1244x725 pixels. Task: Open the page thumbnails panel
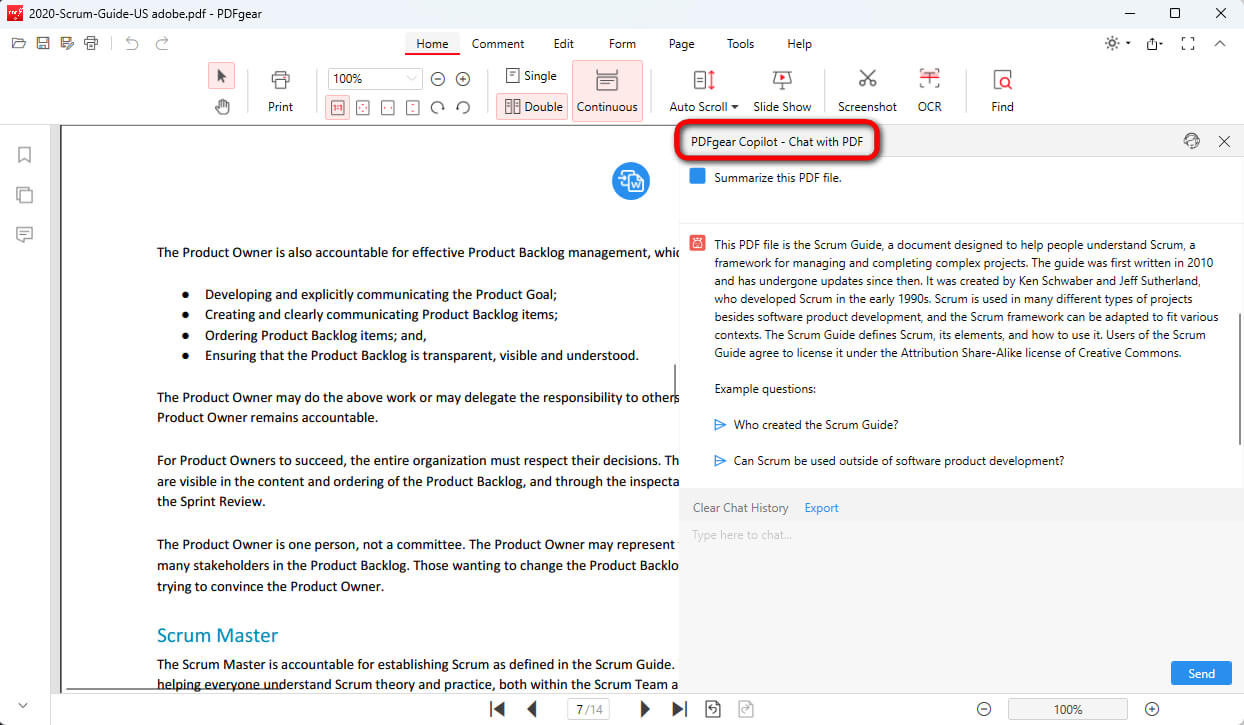[x=23, y=194]
